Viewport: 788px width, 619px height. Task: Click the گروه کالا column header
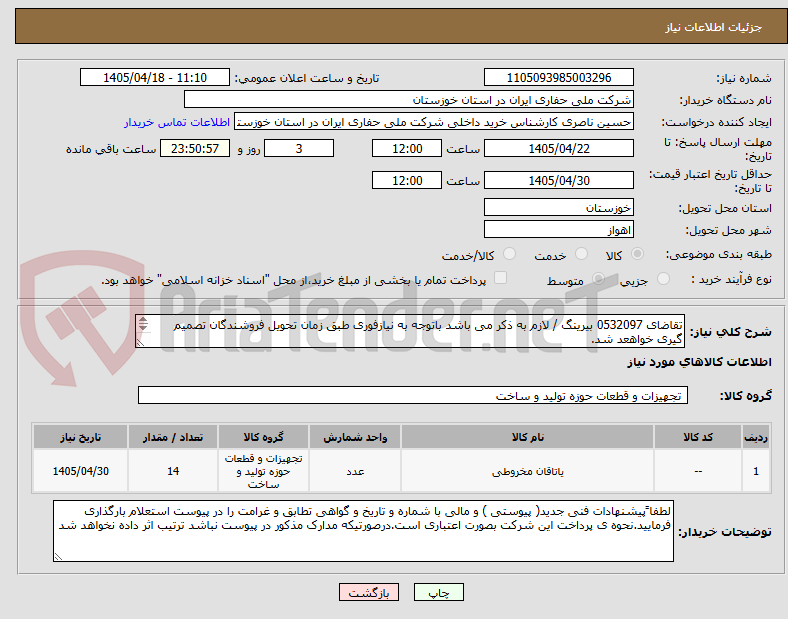coord(263,437)
